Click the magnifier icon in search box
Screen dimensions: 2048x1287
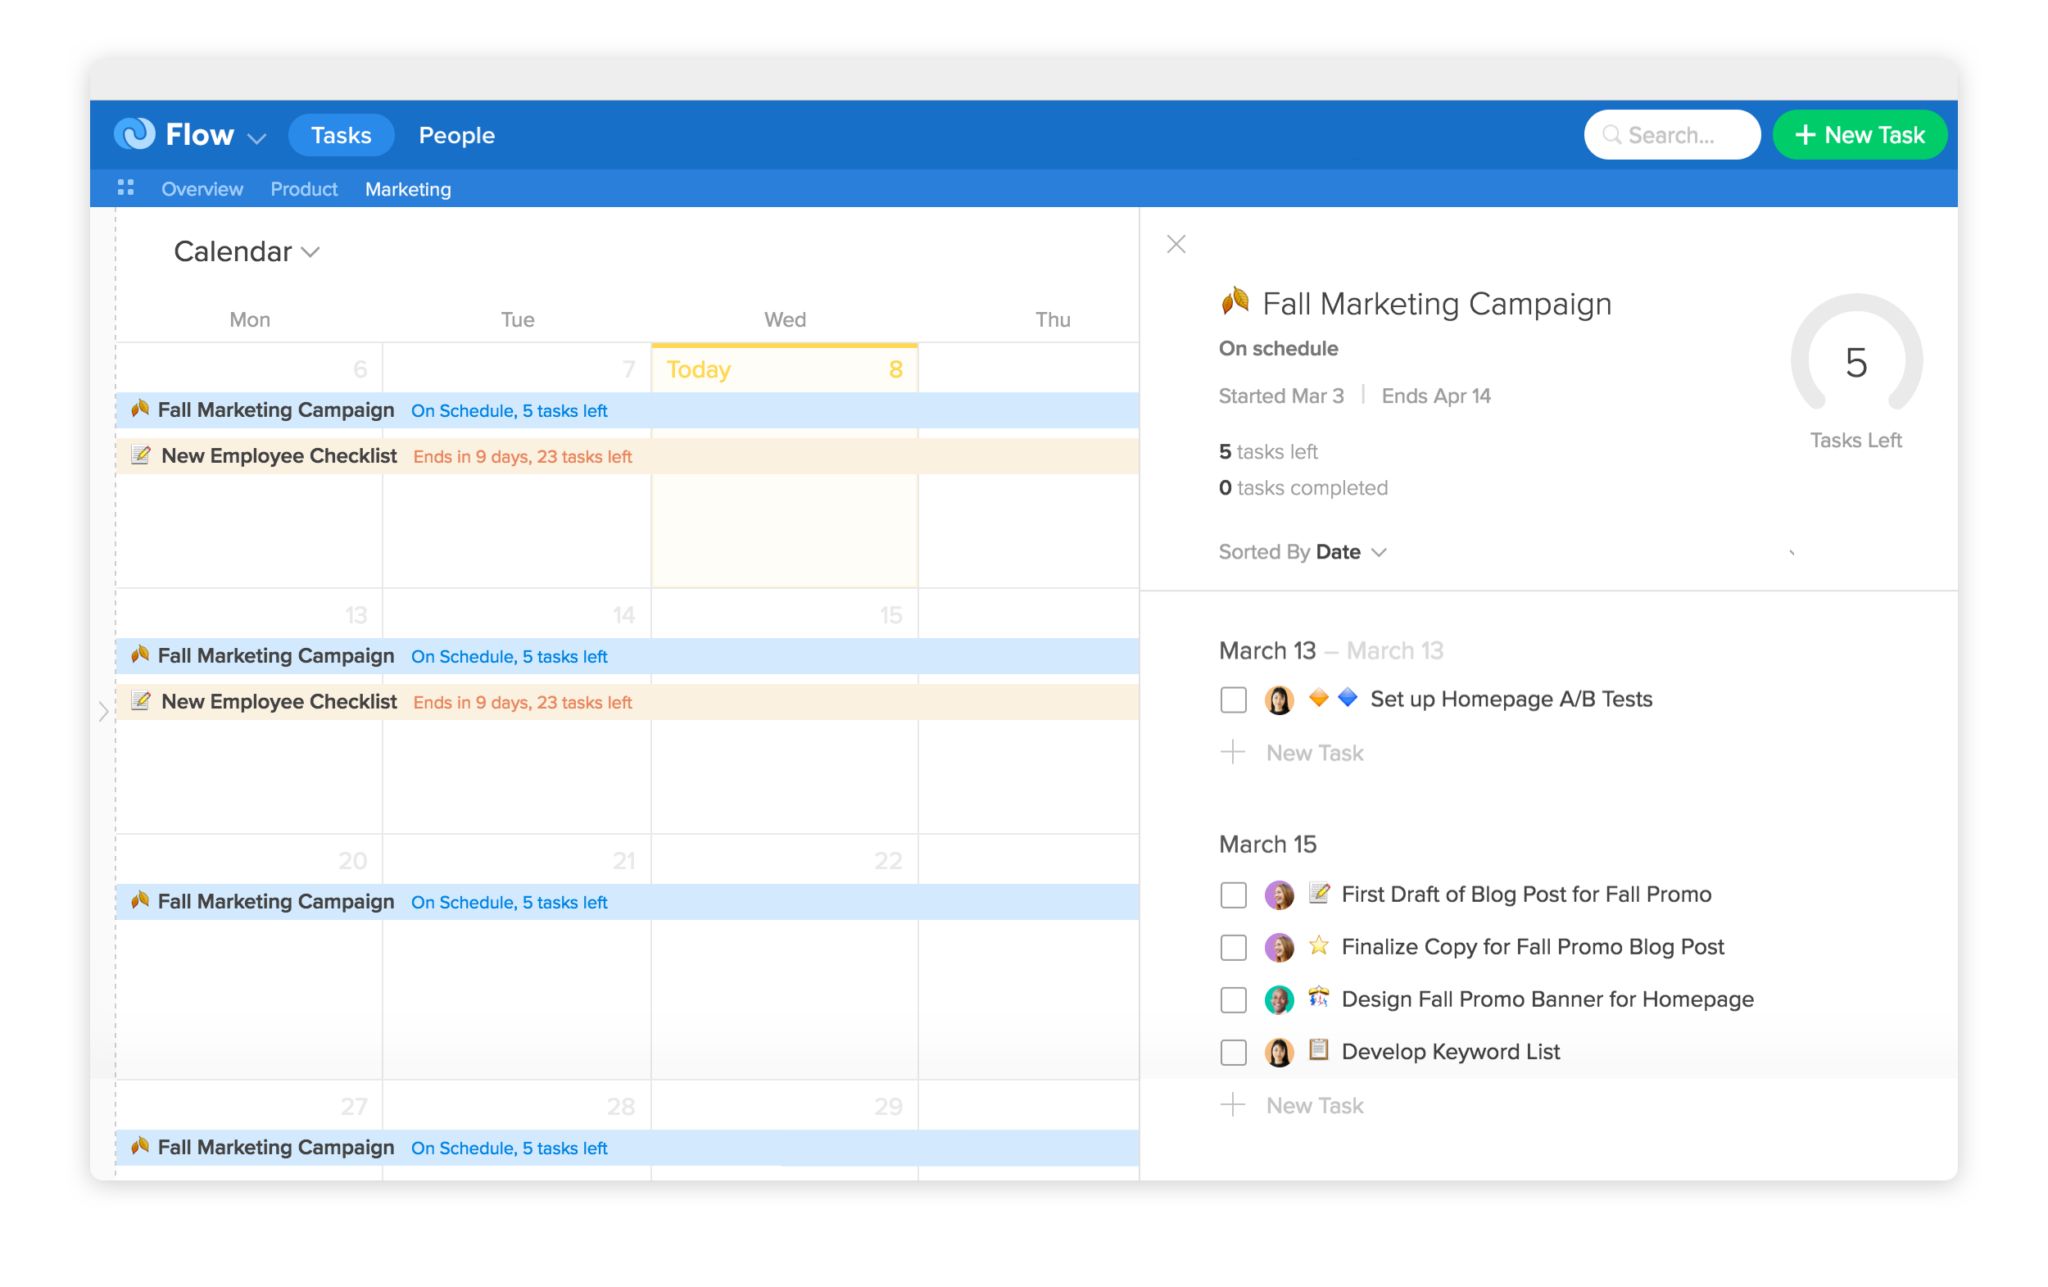[x=1611, y=134]
